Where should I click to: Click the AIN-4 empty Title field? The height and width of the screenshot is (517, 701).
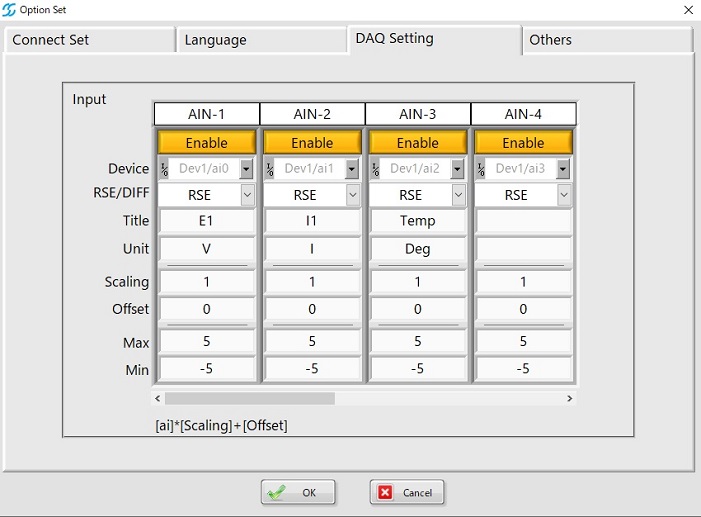click(523, 221)
